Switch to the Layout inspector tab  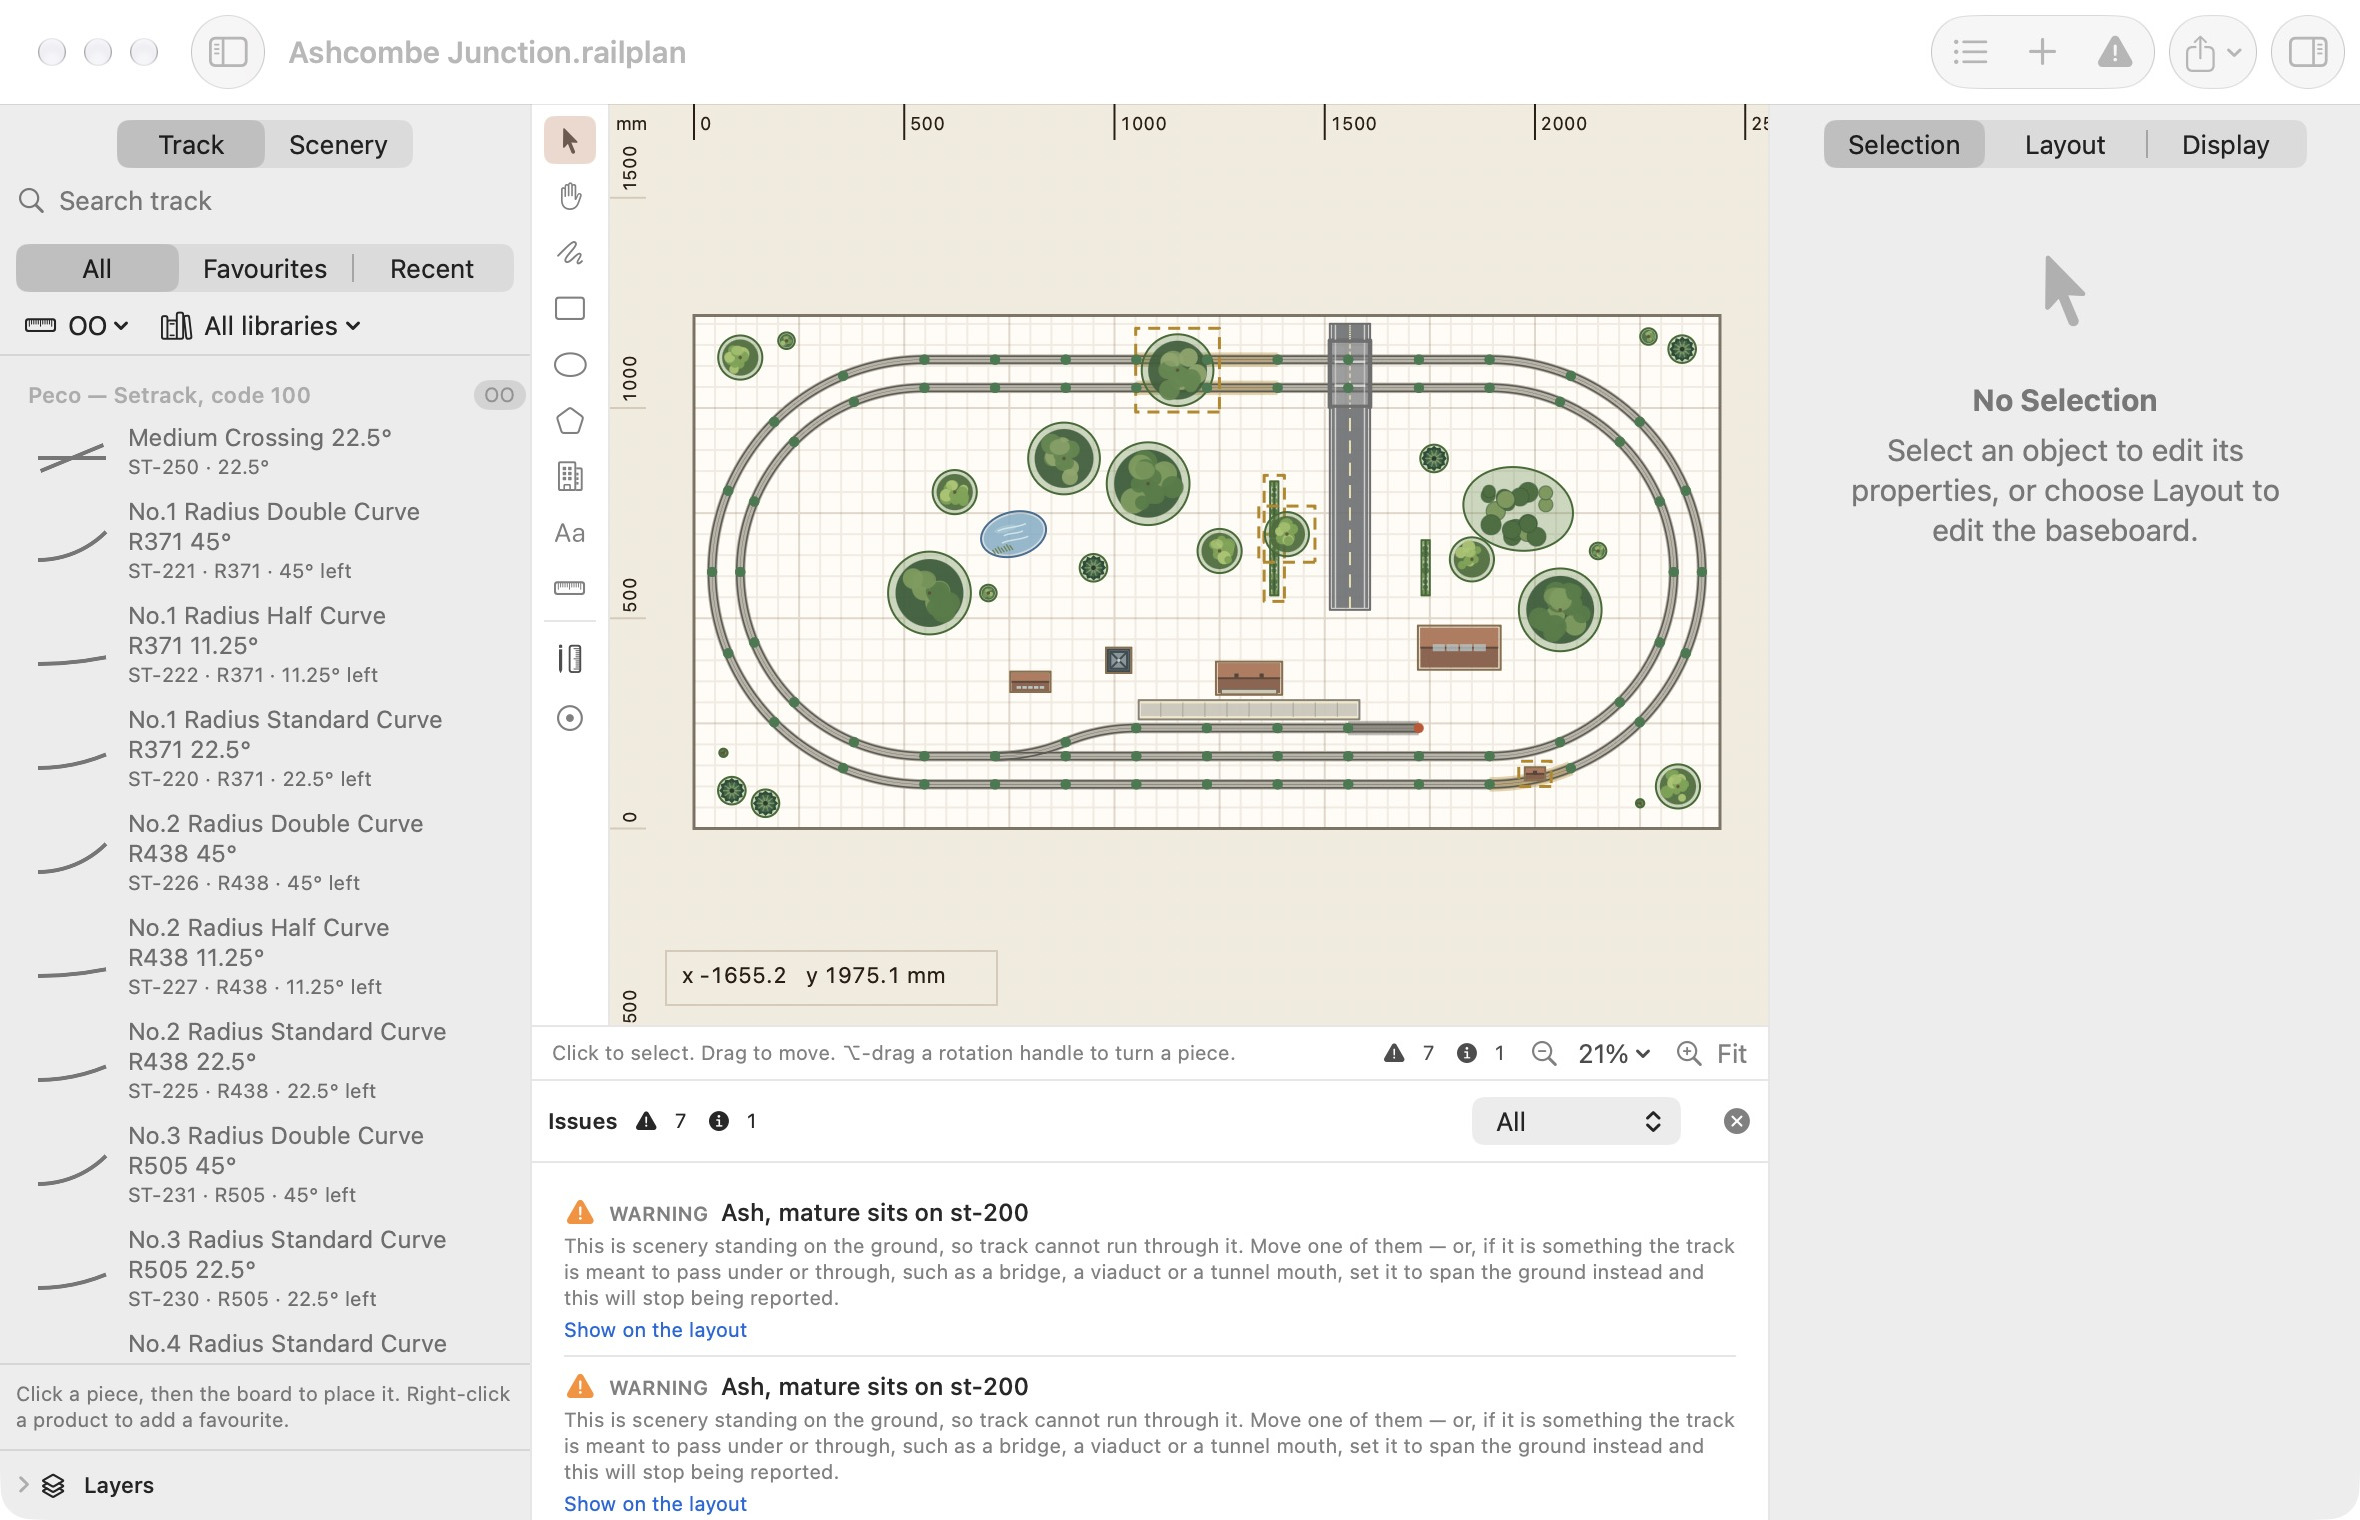click(2064, 145)
